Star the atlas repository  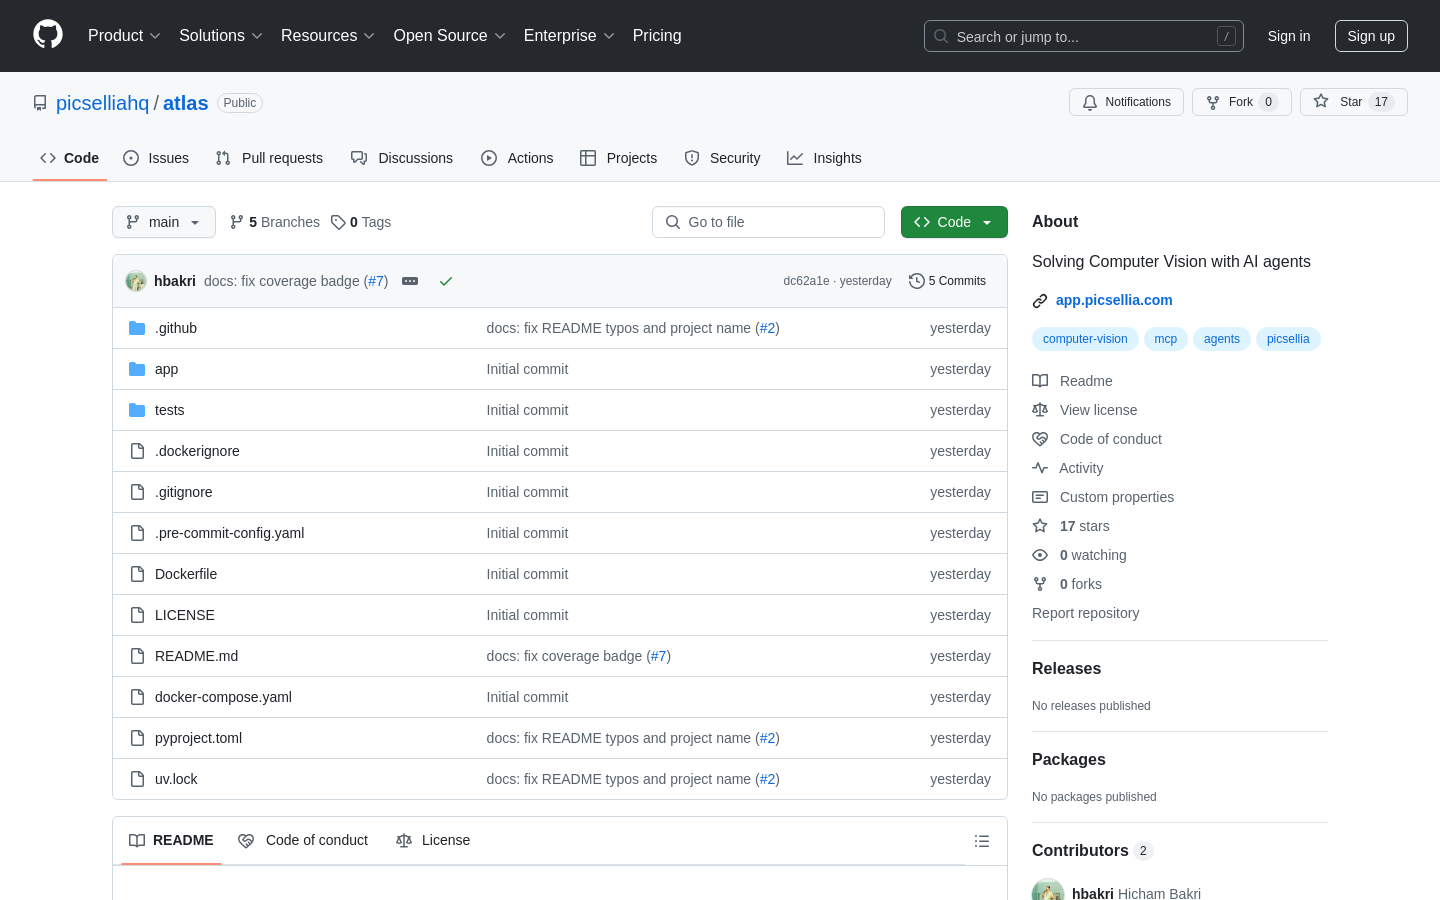[x=1353, y=102]
